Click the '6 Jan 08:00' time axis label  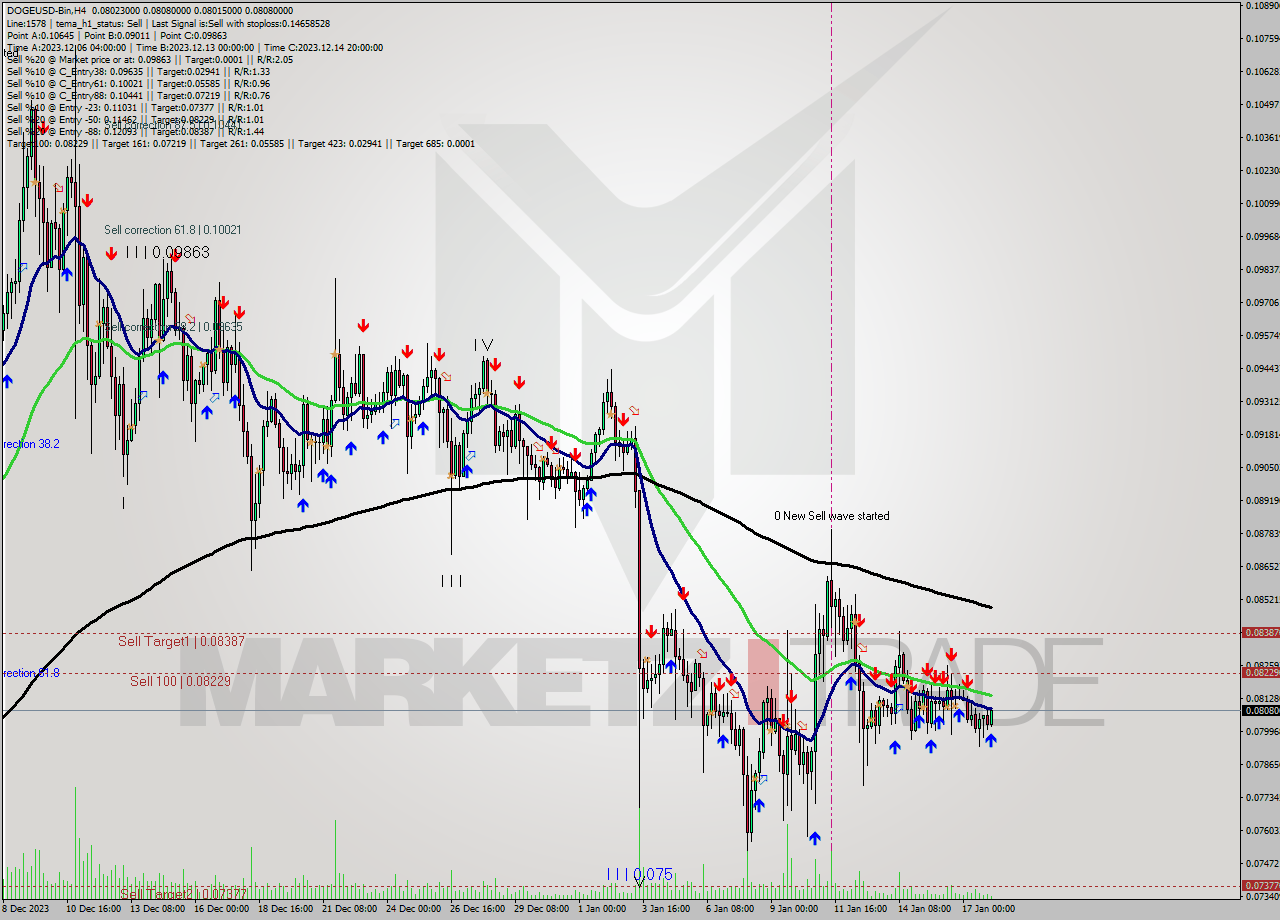730,909
